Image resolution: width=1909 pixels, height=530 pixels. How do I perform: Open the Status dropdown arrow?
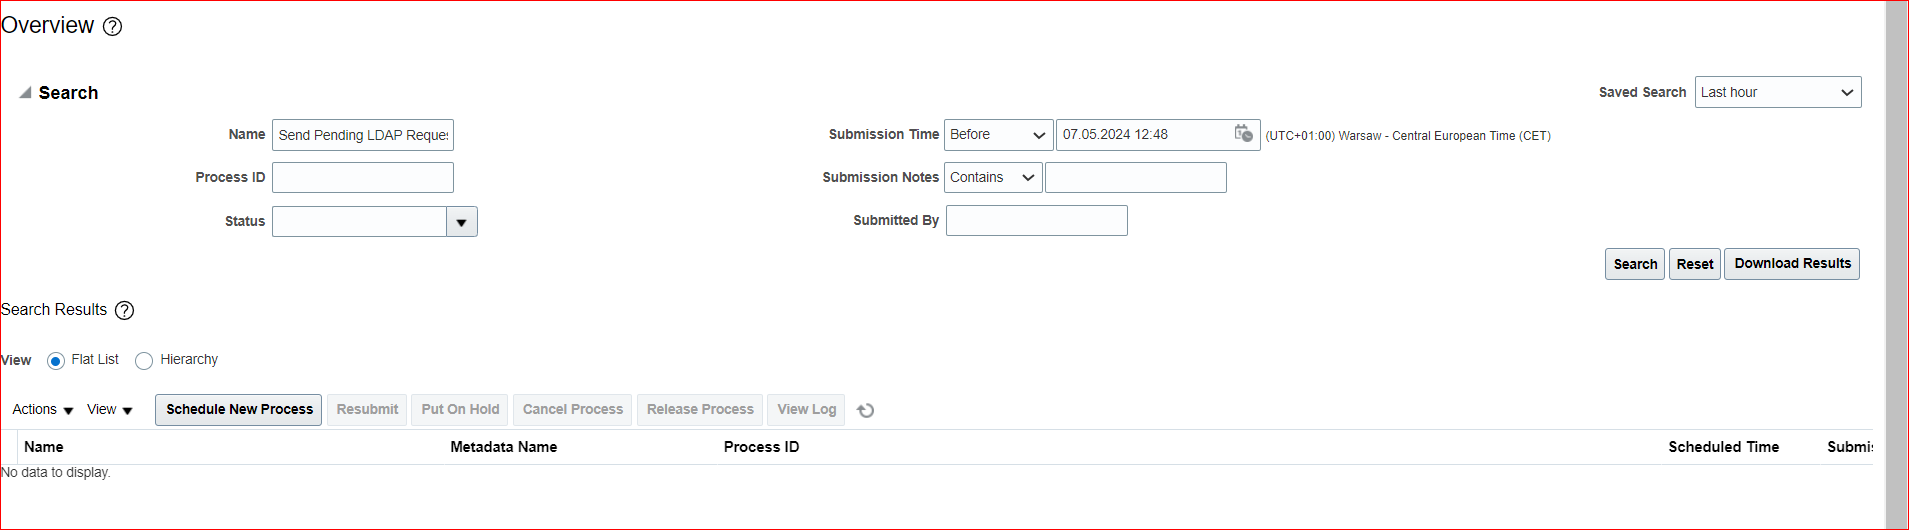(461, 222)
